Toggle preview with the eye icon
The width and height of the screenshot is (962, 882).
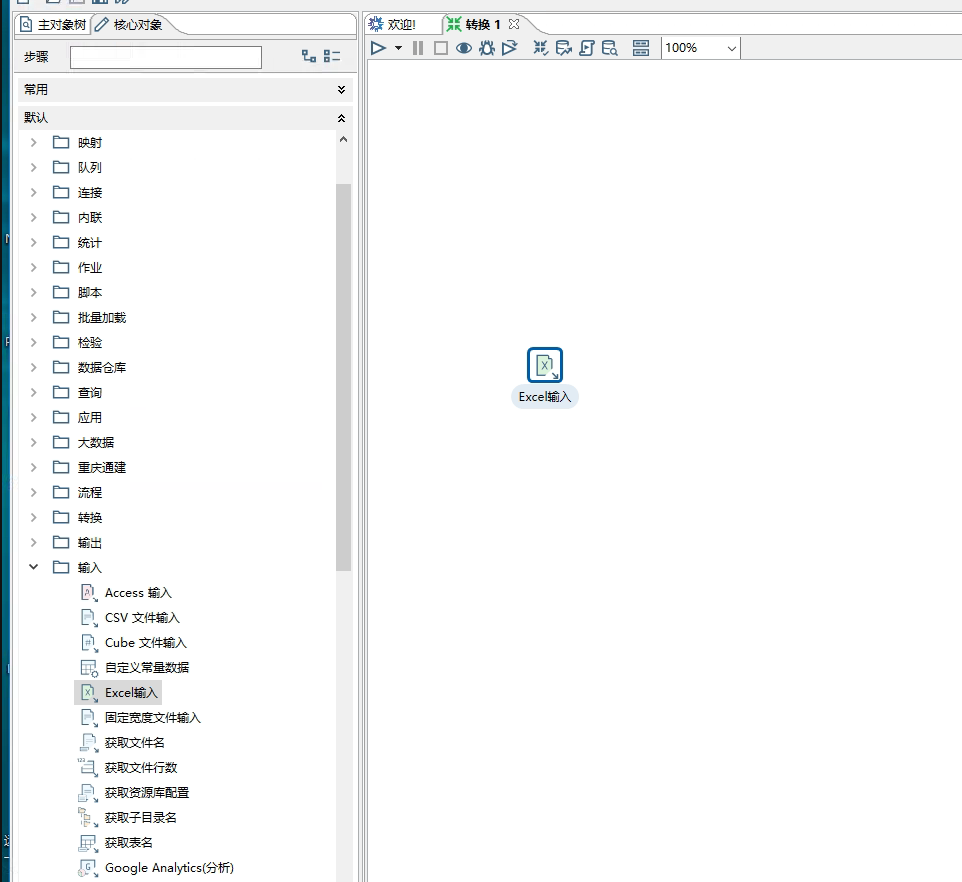(463, 48)
